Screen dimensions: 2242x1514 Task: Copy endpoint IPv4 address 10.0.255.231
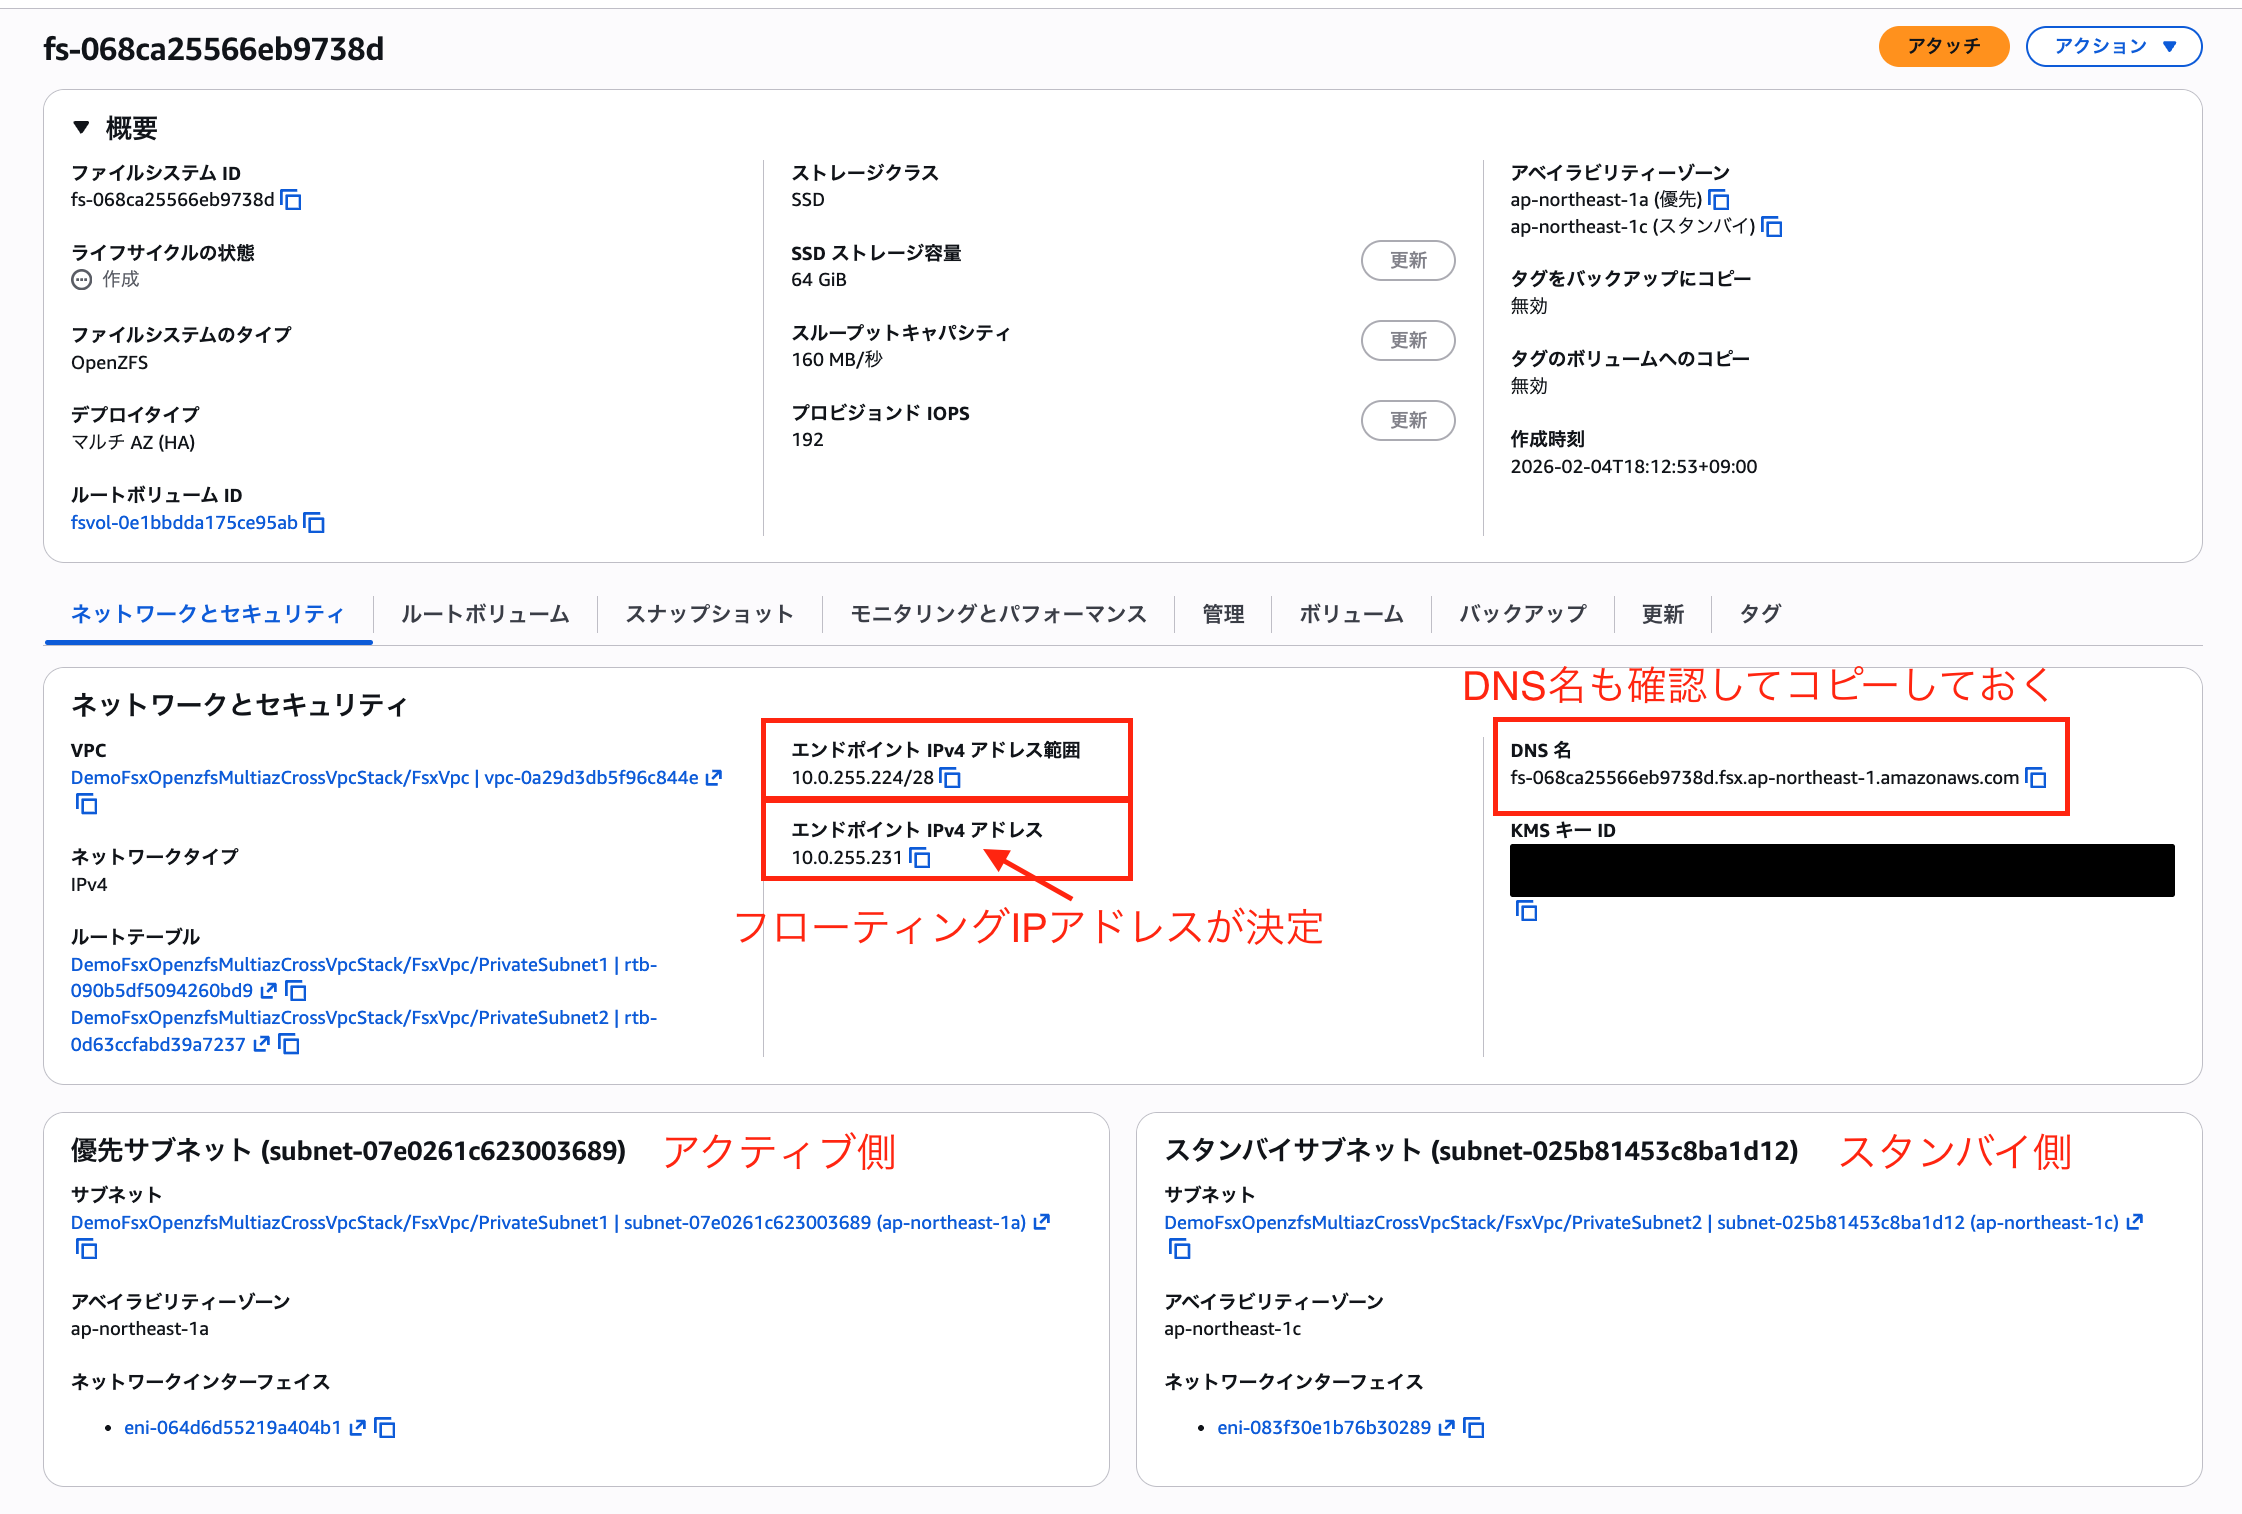[x=920, y=858]
